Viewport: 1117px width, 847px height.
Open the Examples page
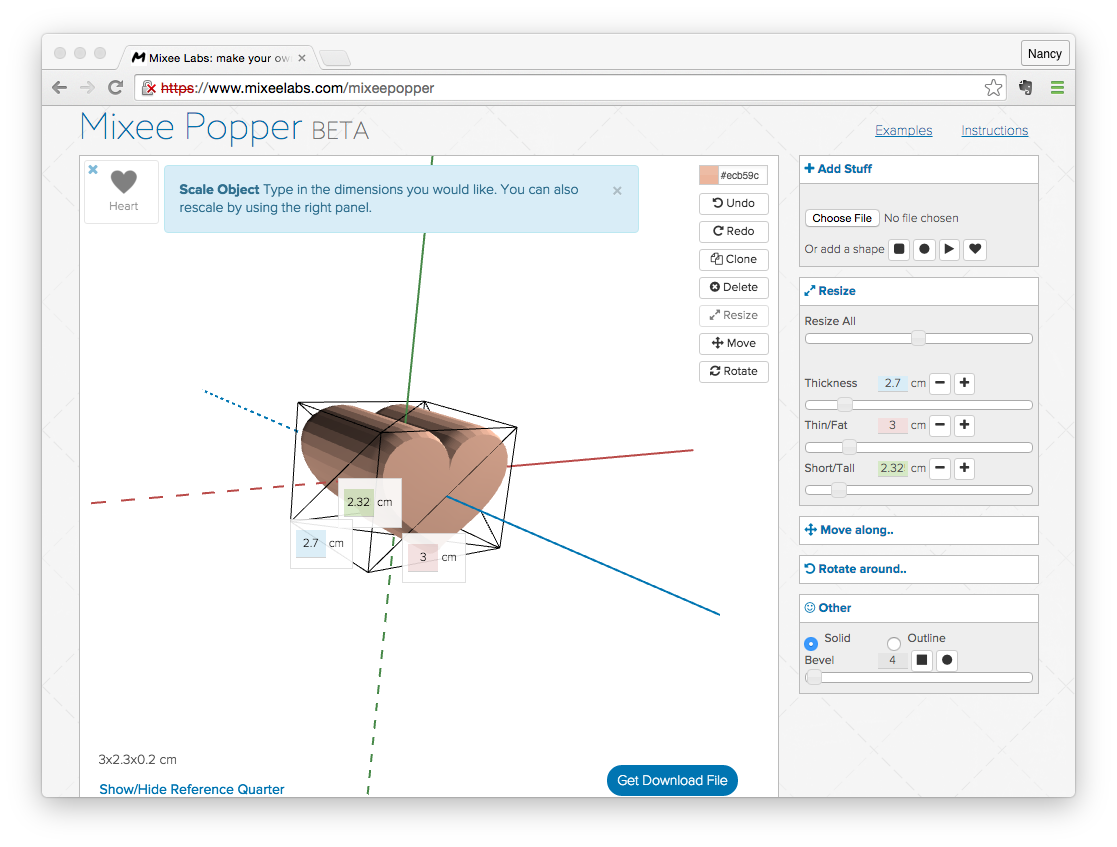(x=903, y=130)
